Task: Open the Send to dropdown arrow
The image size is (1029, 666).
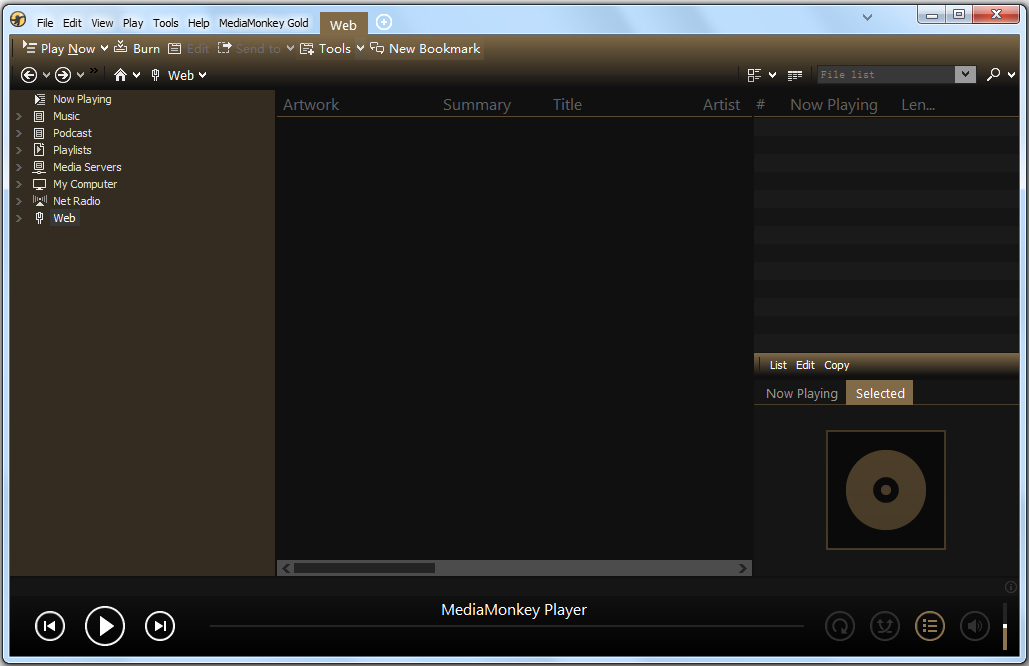Action: pos(290,49)
